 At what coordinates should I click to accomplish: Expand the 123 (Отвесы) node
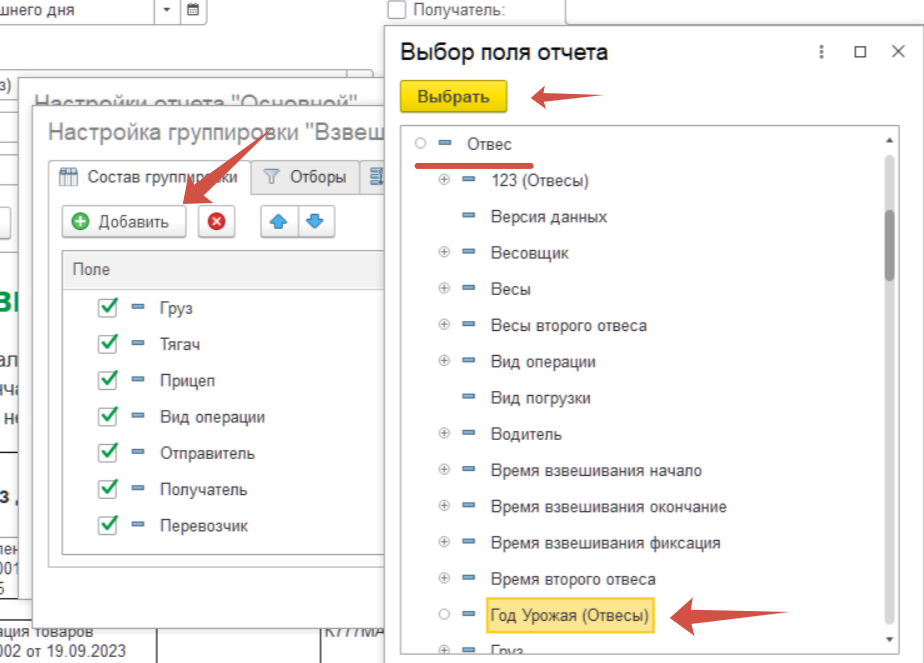[x=444, y=181]
